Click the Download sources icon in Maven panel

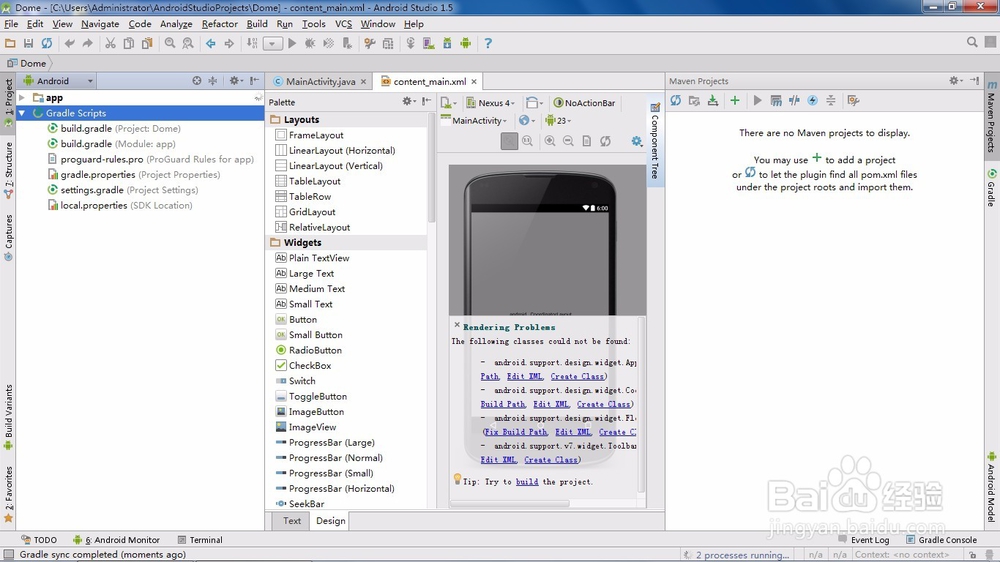(x=713, y=100)
